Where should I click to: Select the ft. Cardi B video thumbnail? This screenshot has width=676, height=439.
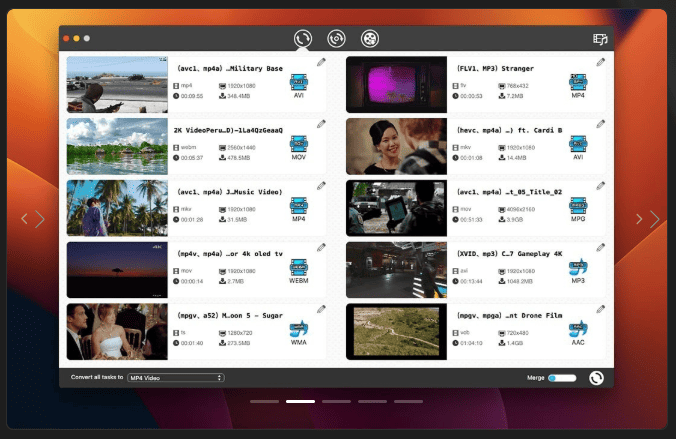tap(397, 147)
